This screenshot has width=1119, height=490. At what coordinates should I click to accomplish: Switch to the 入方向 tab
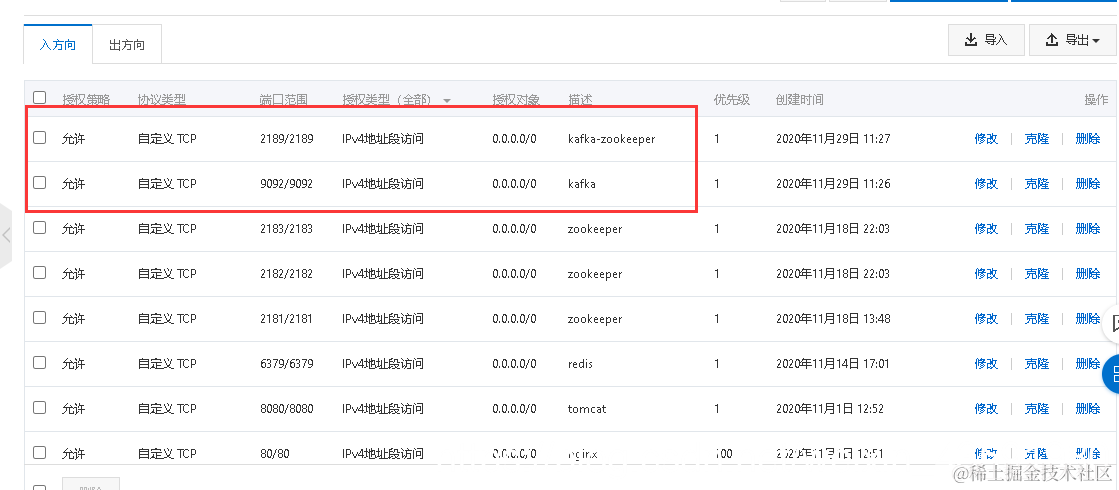[58, 44]
